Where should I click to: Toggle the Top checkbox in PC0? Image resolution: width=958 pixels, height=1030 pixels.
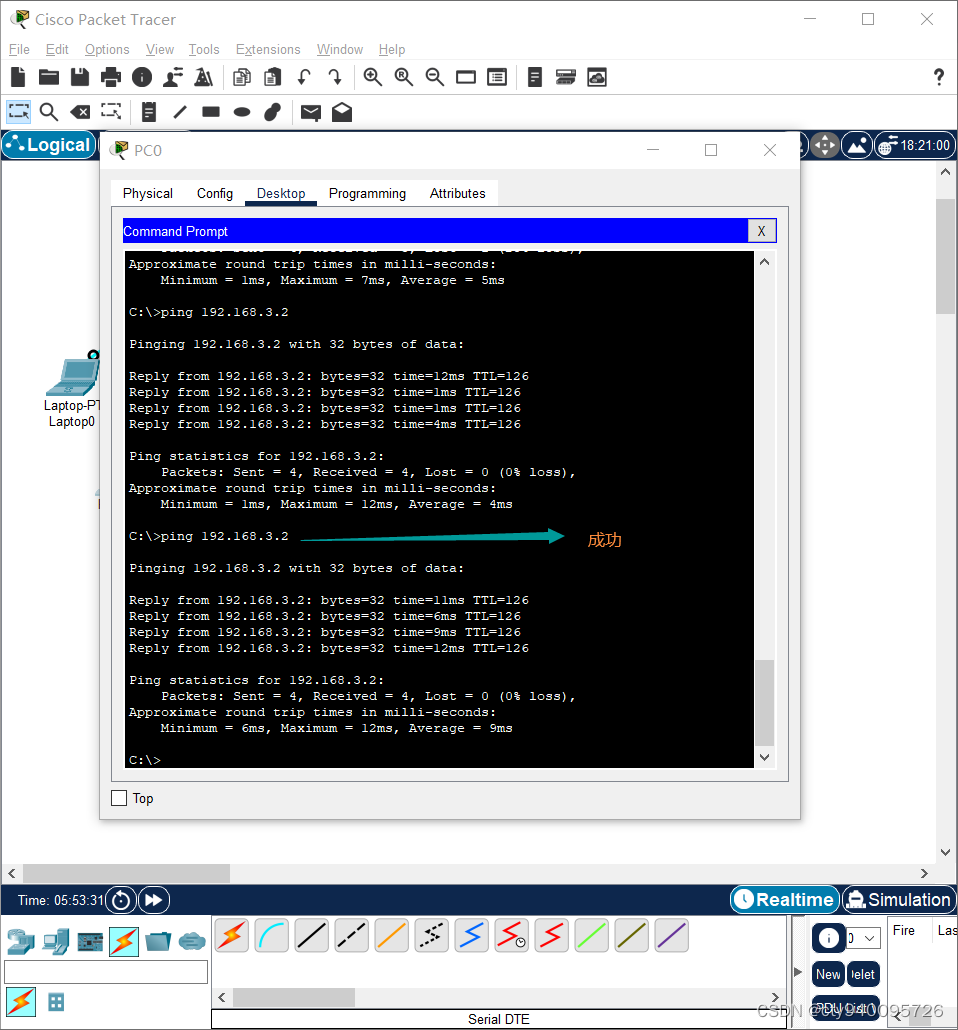point(119,798)
